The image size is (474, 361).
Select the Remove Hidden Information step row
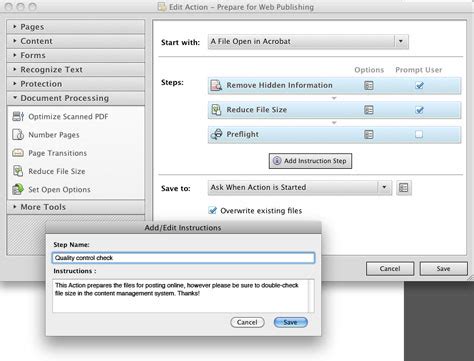click(334, 85)
